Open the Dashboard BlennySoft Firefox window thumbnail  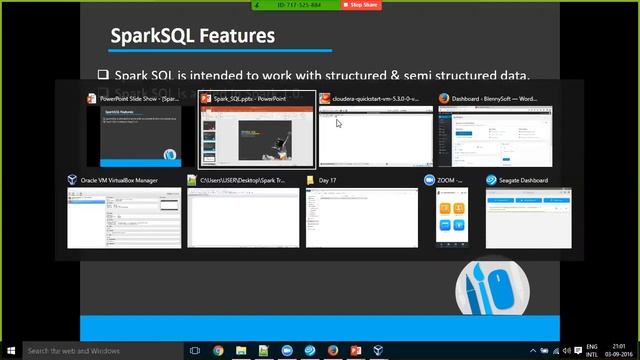click(495, 136)
